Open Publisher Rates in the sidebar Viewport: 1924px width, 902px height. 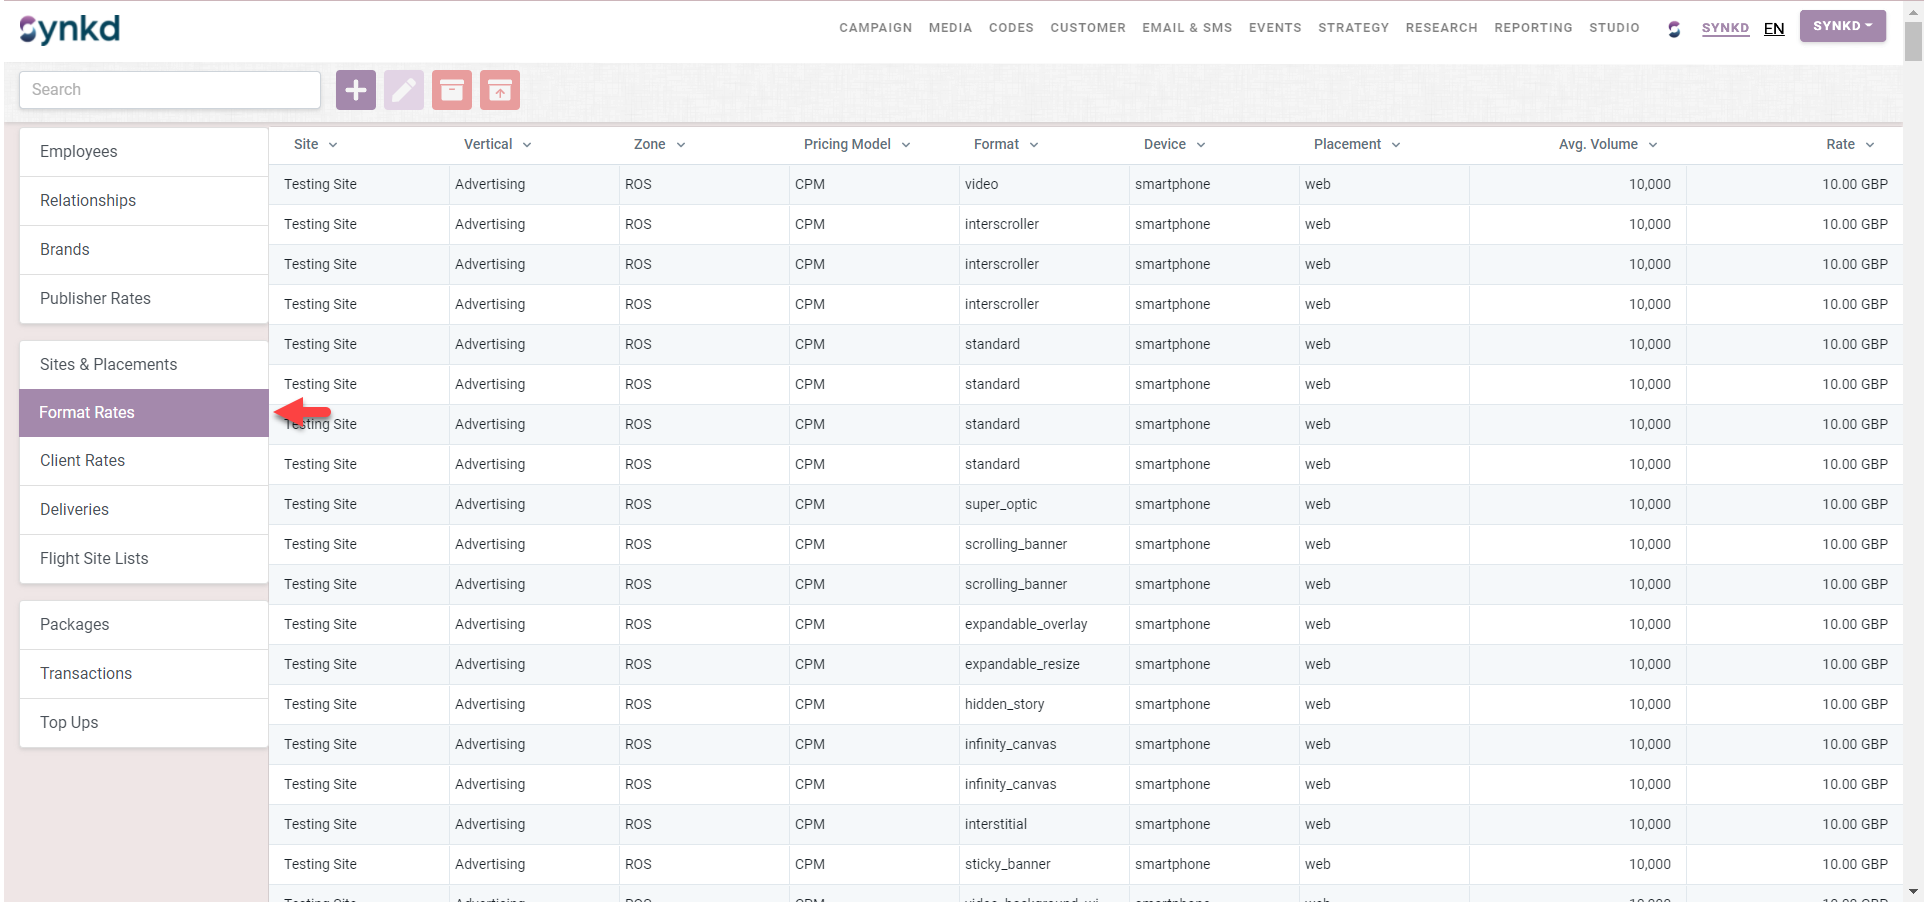click(95, 299)
